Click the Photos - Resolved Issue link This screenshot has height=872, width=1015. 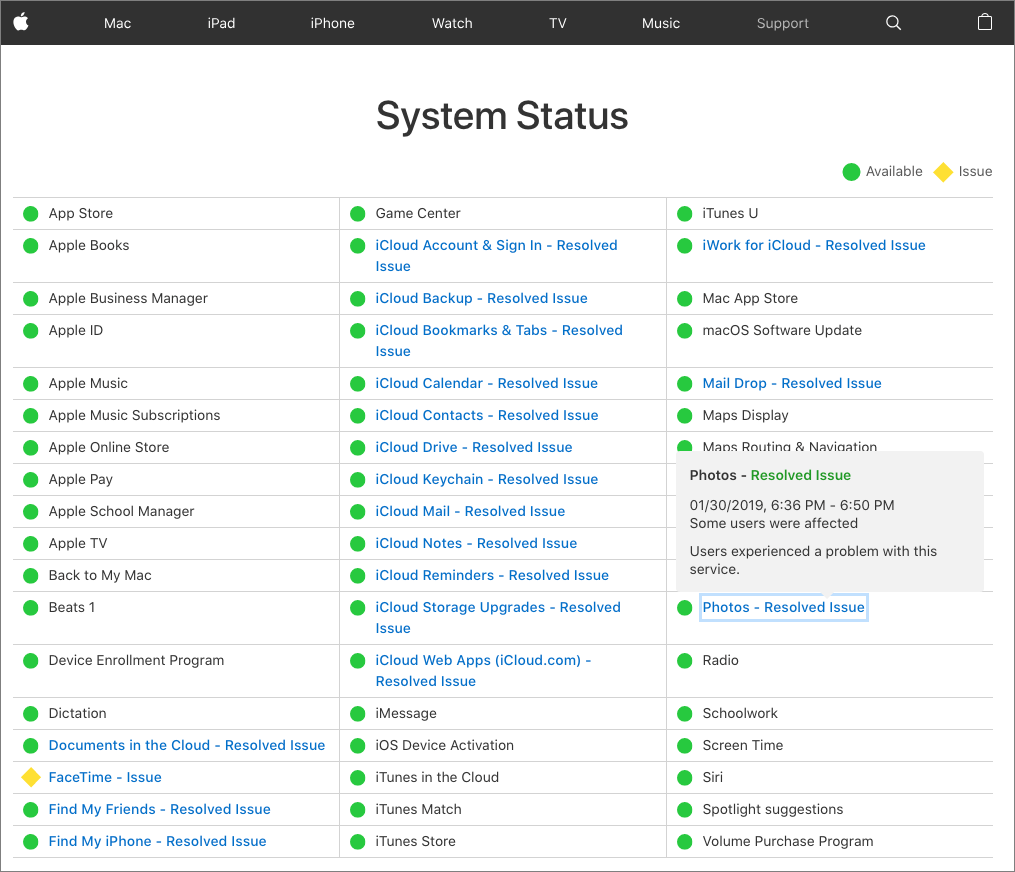(783, 607)
